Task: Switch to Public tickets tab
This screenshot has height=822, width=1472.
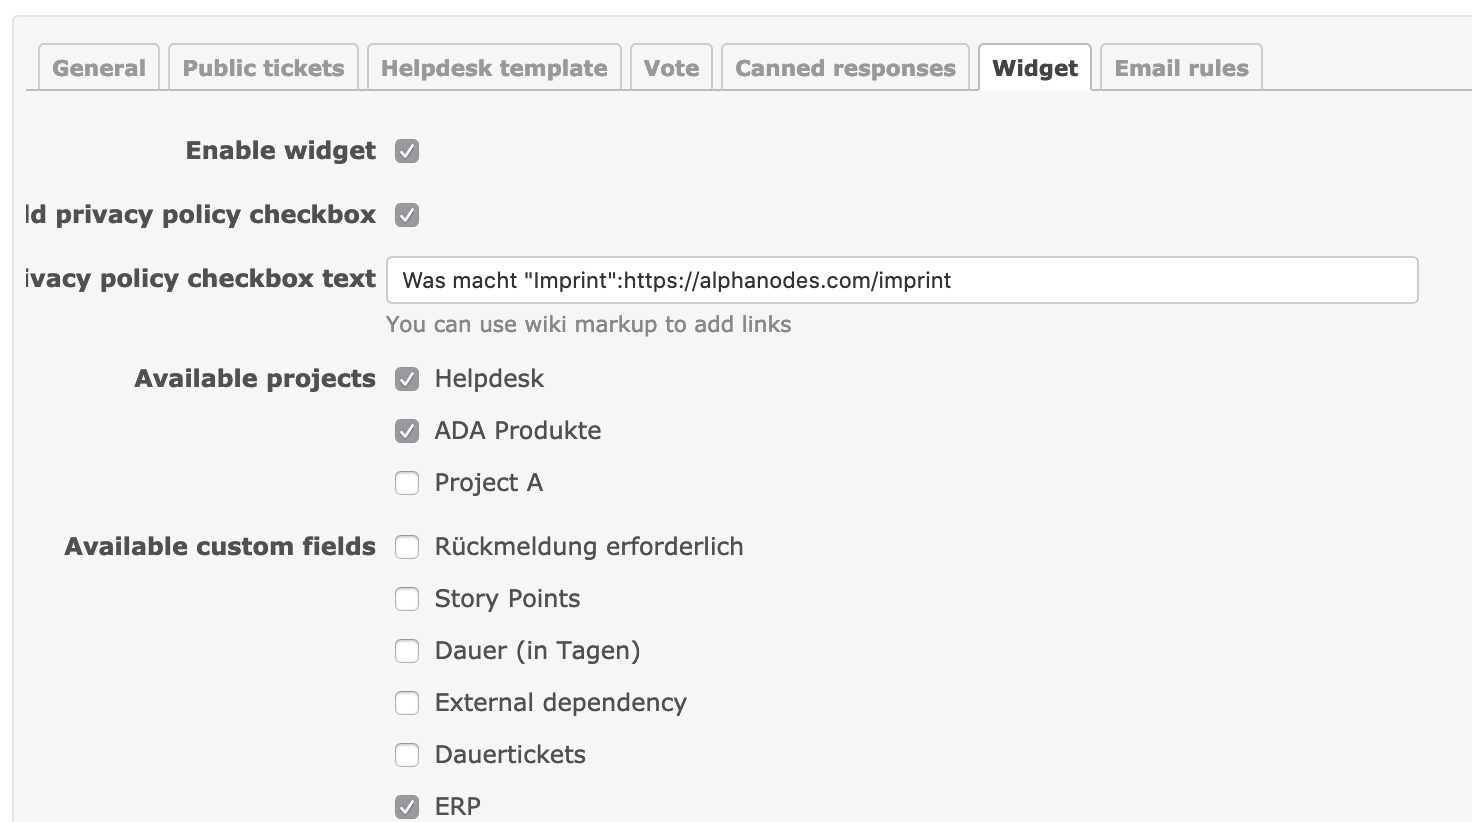Action: point(263,68)
